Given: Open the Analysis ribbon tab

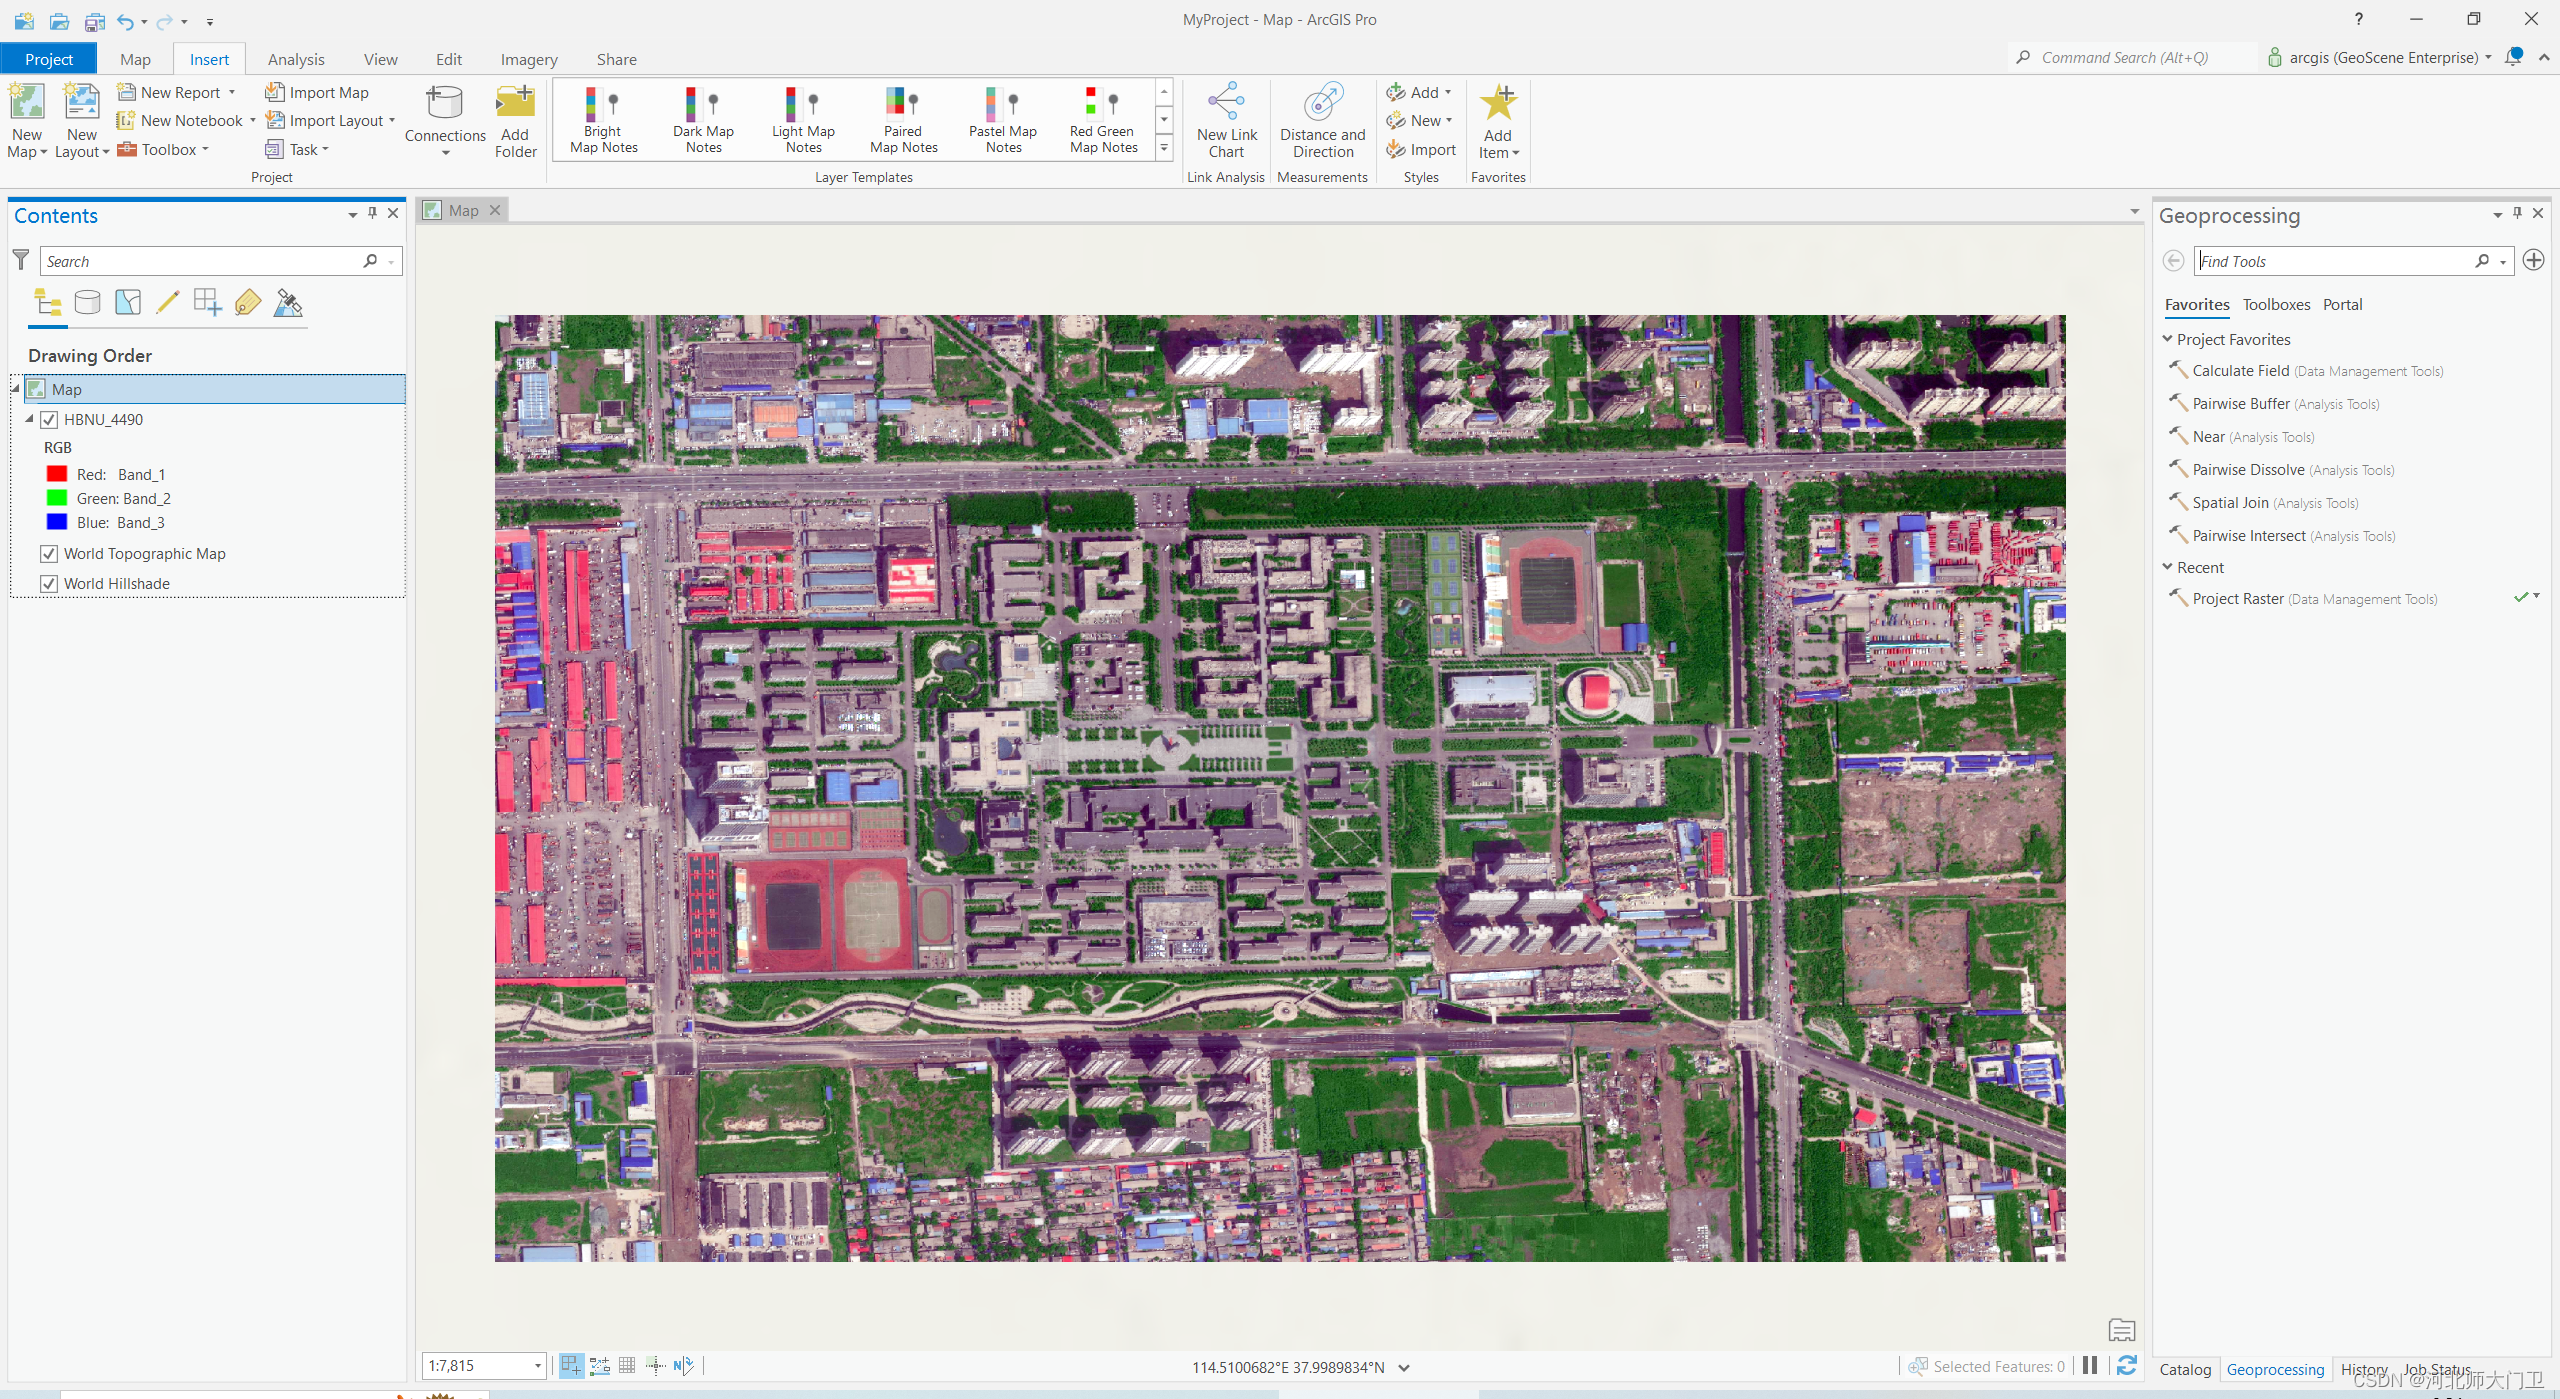Looking at the screenshot, I should [x=296, y=60].
